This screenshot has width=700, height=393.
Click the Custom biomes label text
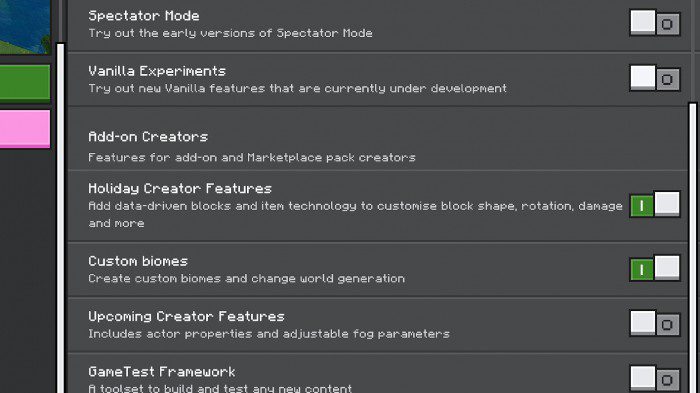tap(138, 261)
